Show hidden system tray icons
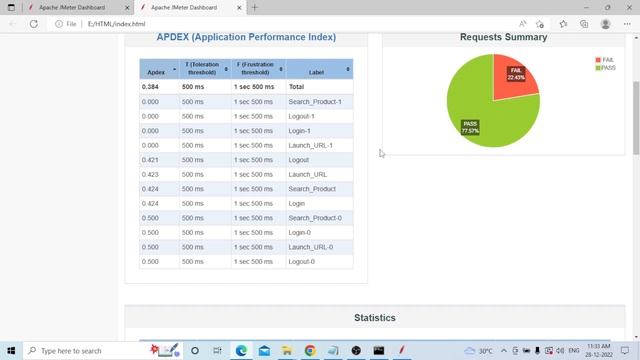Screen dimensions: 640x360 [x=504, y=351]
